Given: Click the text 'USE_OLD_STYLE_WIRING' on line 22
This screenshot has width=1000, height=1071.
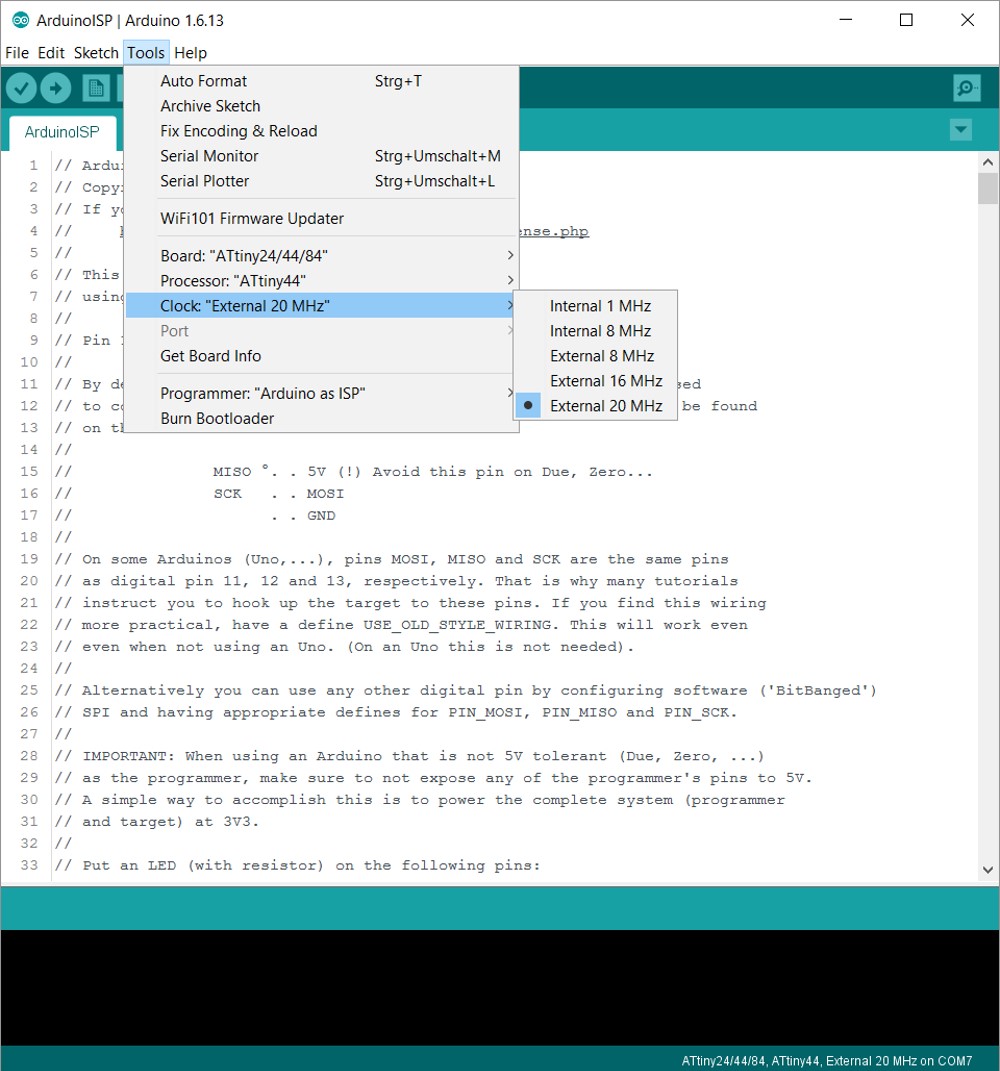Looking at the screenshot, I should pos(457,625).
